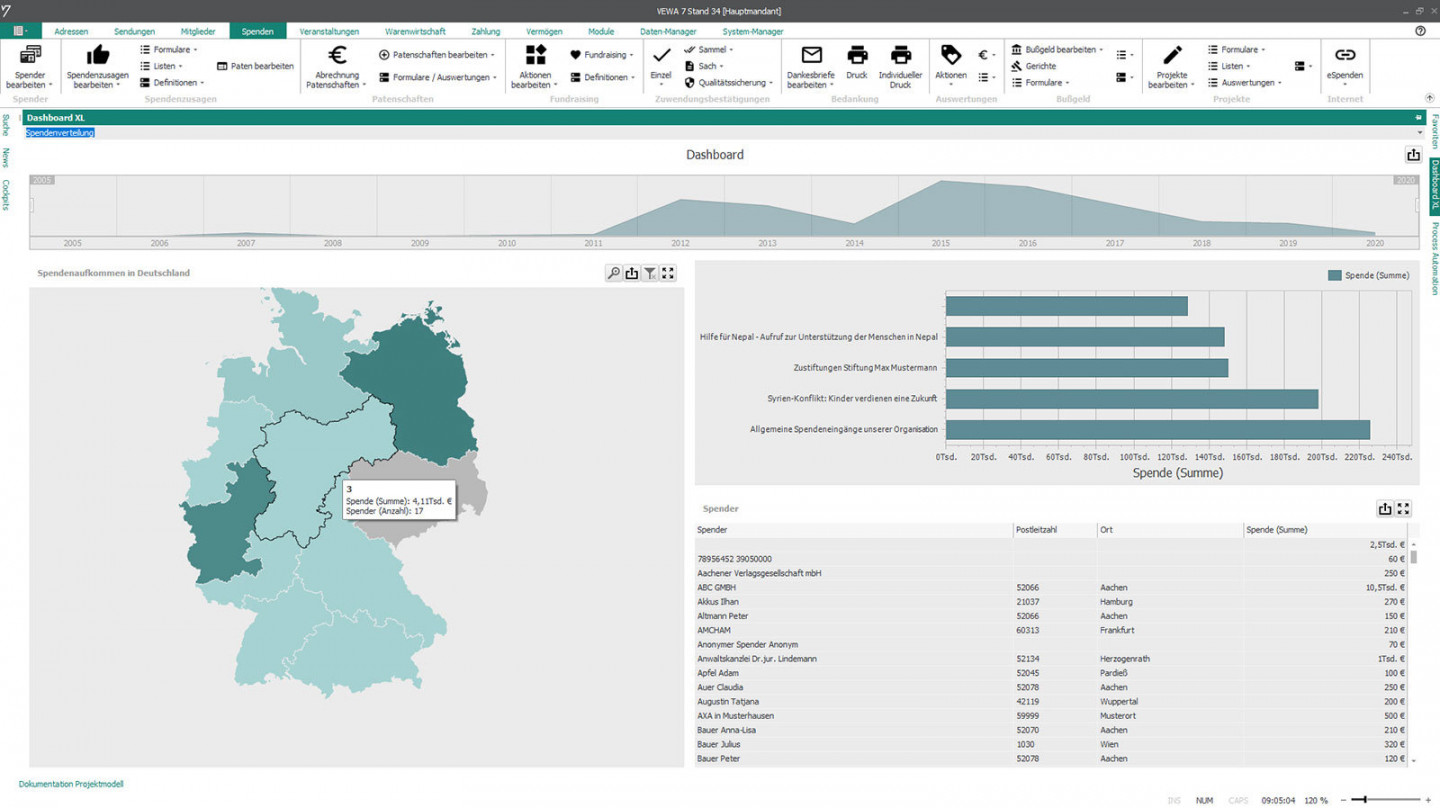The width and height of the screenshot is (1440, 808).
Task: Sort table by Spender column header
Action: 854,529
